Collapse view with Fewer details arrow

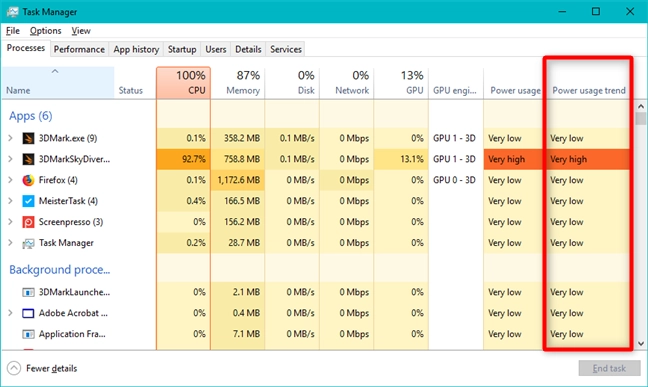pos(14,368)
